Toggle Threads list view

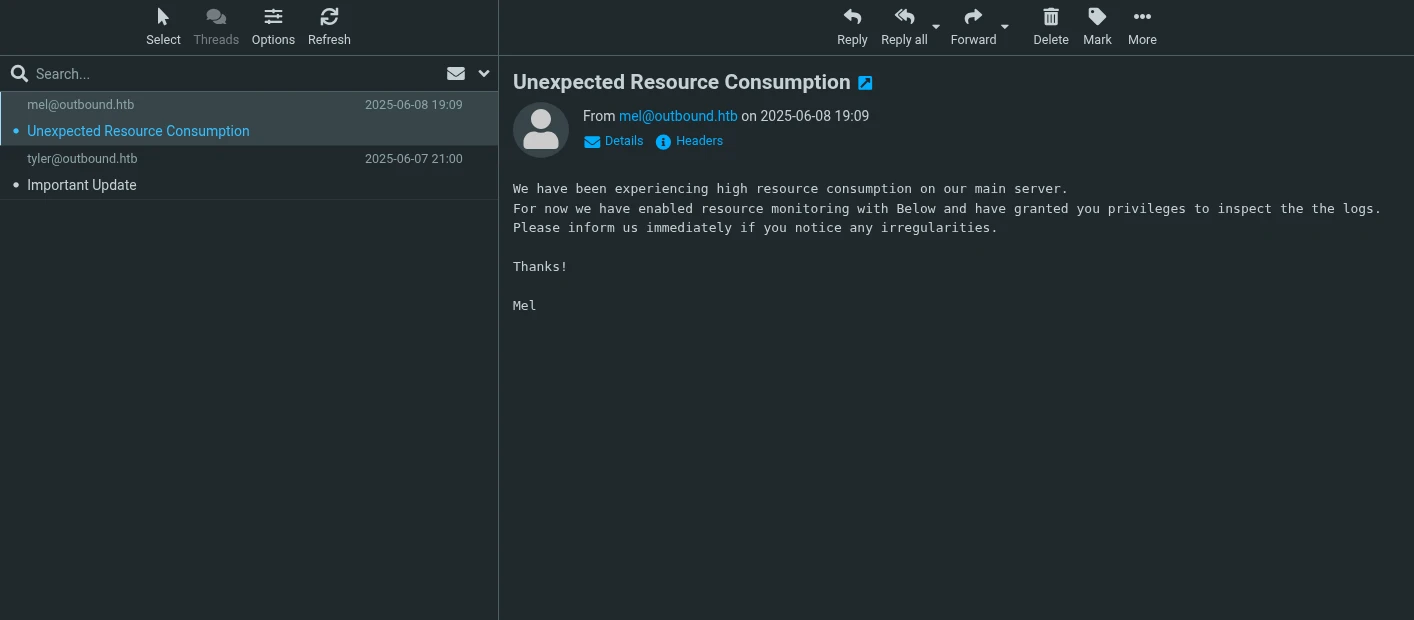pyautogui.click(x=216, y=18)
